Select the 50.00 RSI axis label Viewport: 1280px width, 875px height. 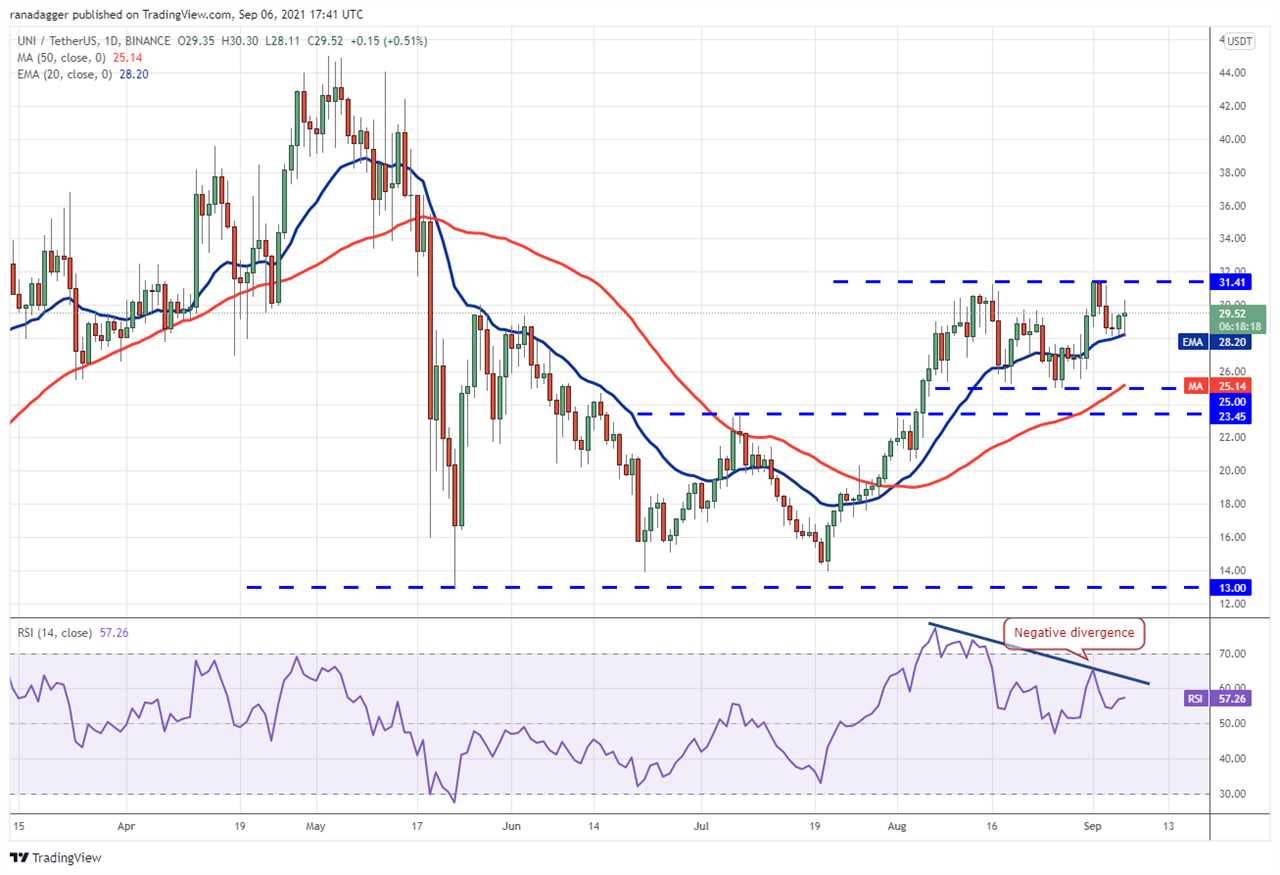[1231, 724]
